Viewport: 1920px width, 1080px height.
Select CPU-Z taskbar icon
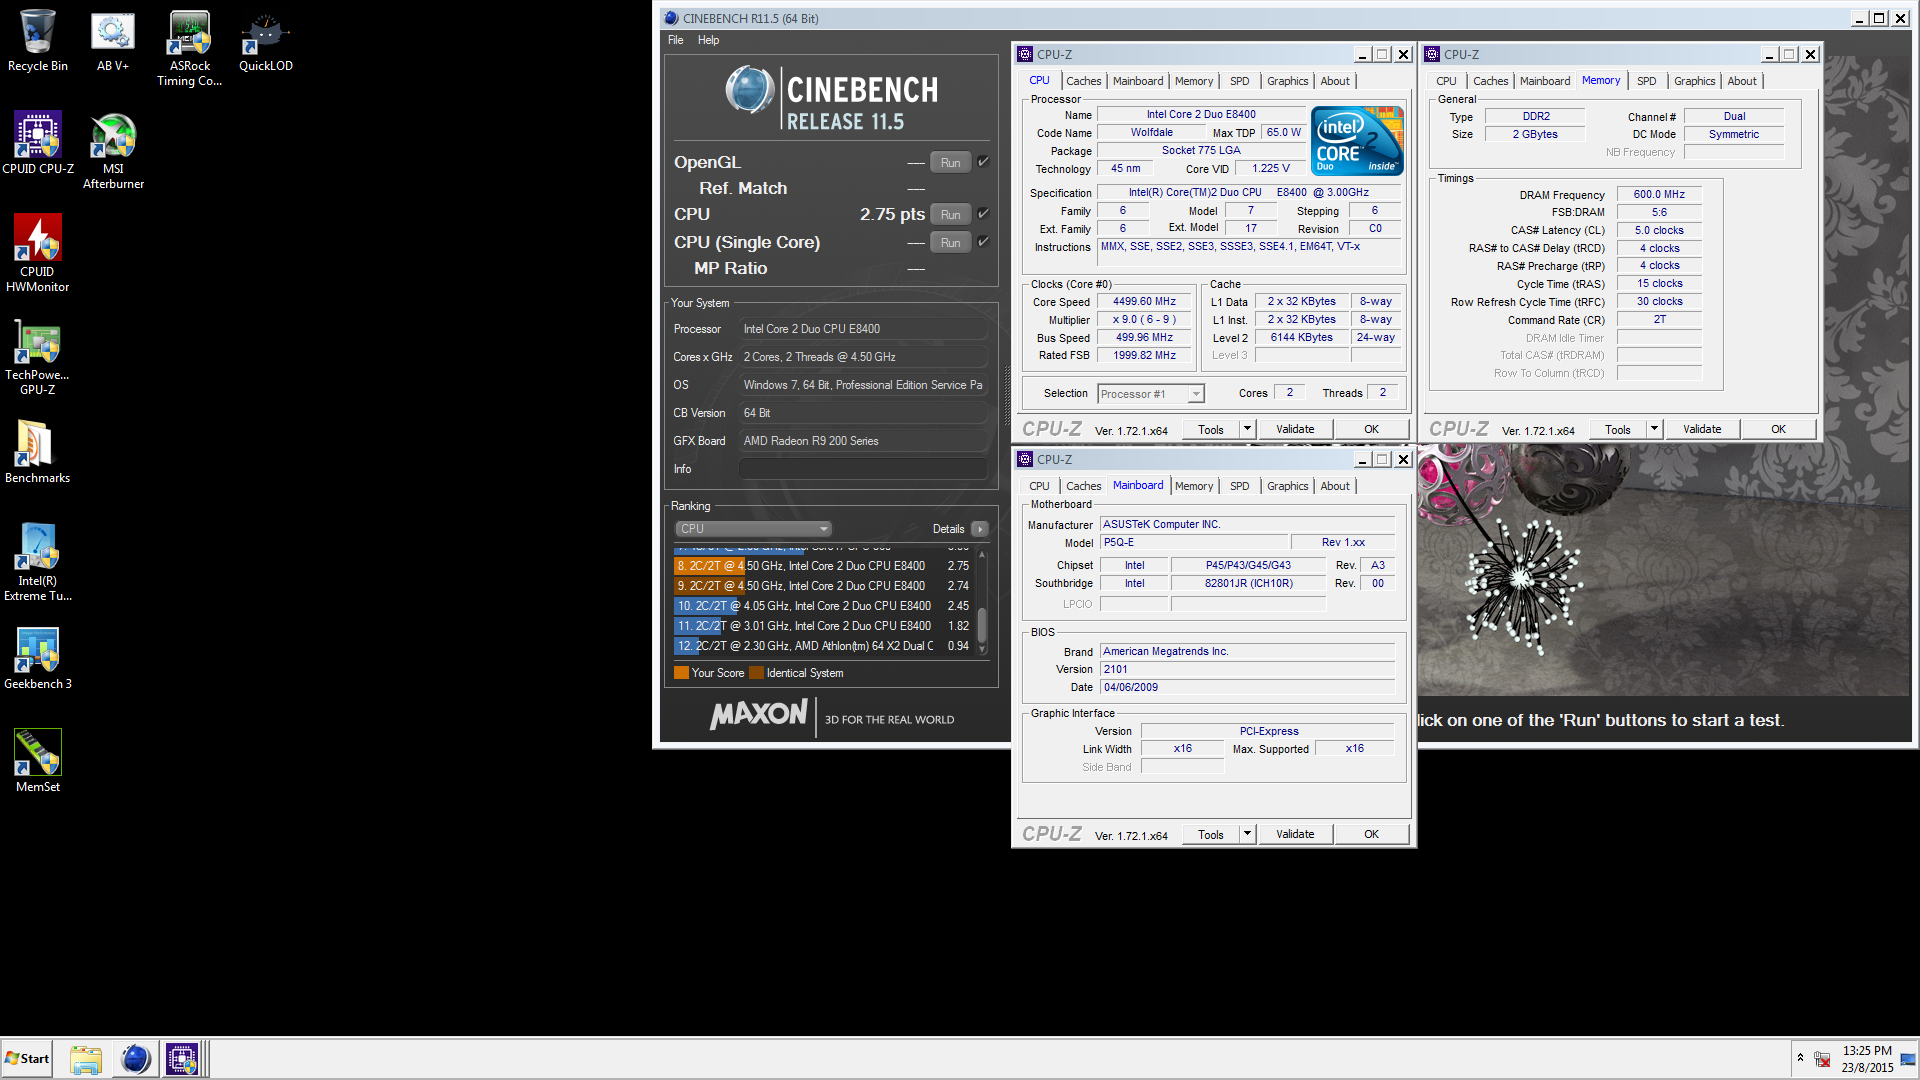182,1059
